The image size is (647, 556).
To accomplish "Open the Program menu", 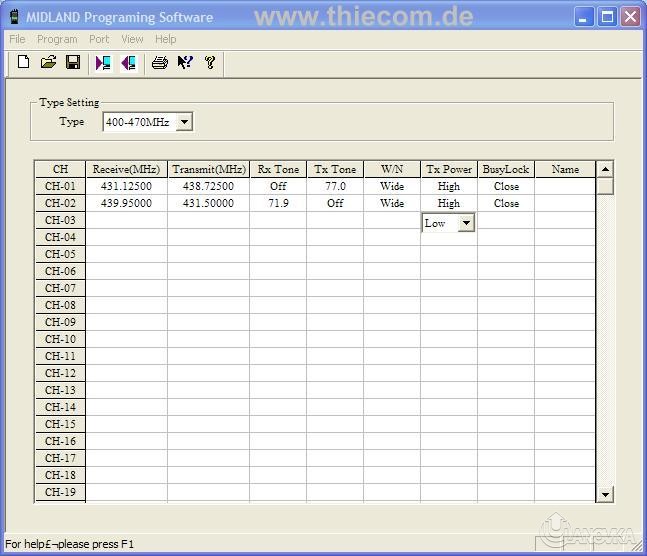I will (x=57, y=39).
